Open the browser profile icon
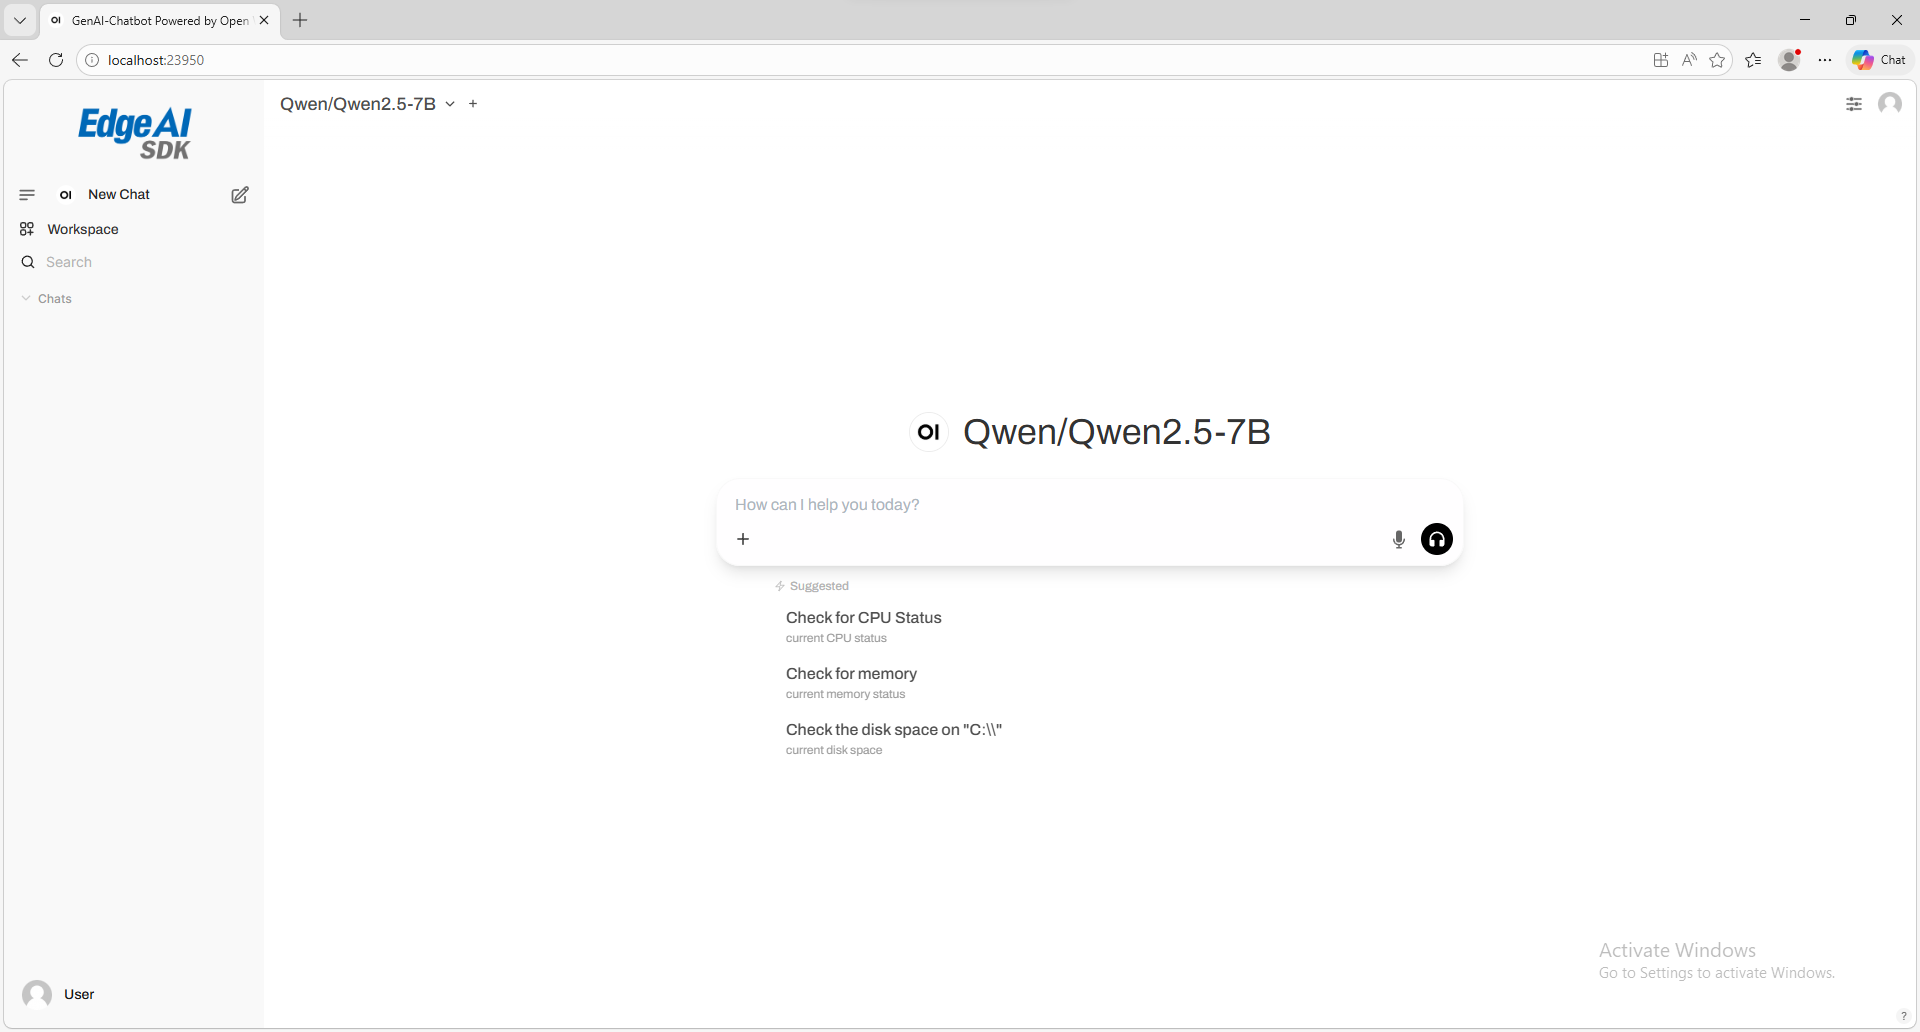 click(1790, 60)
